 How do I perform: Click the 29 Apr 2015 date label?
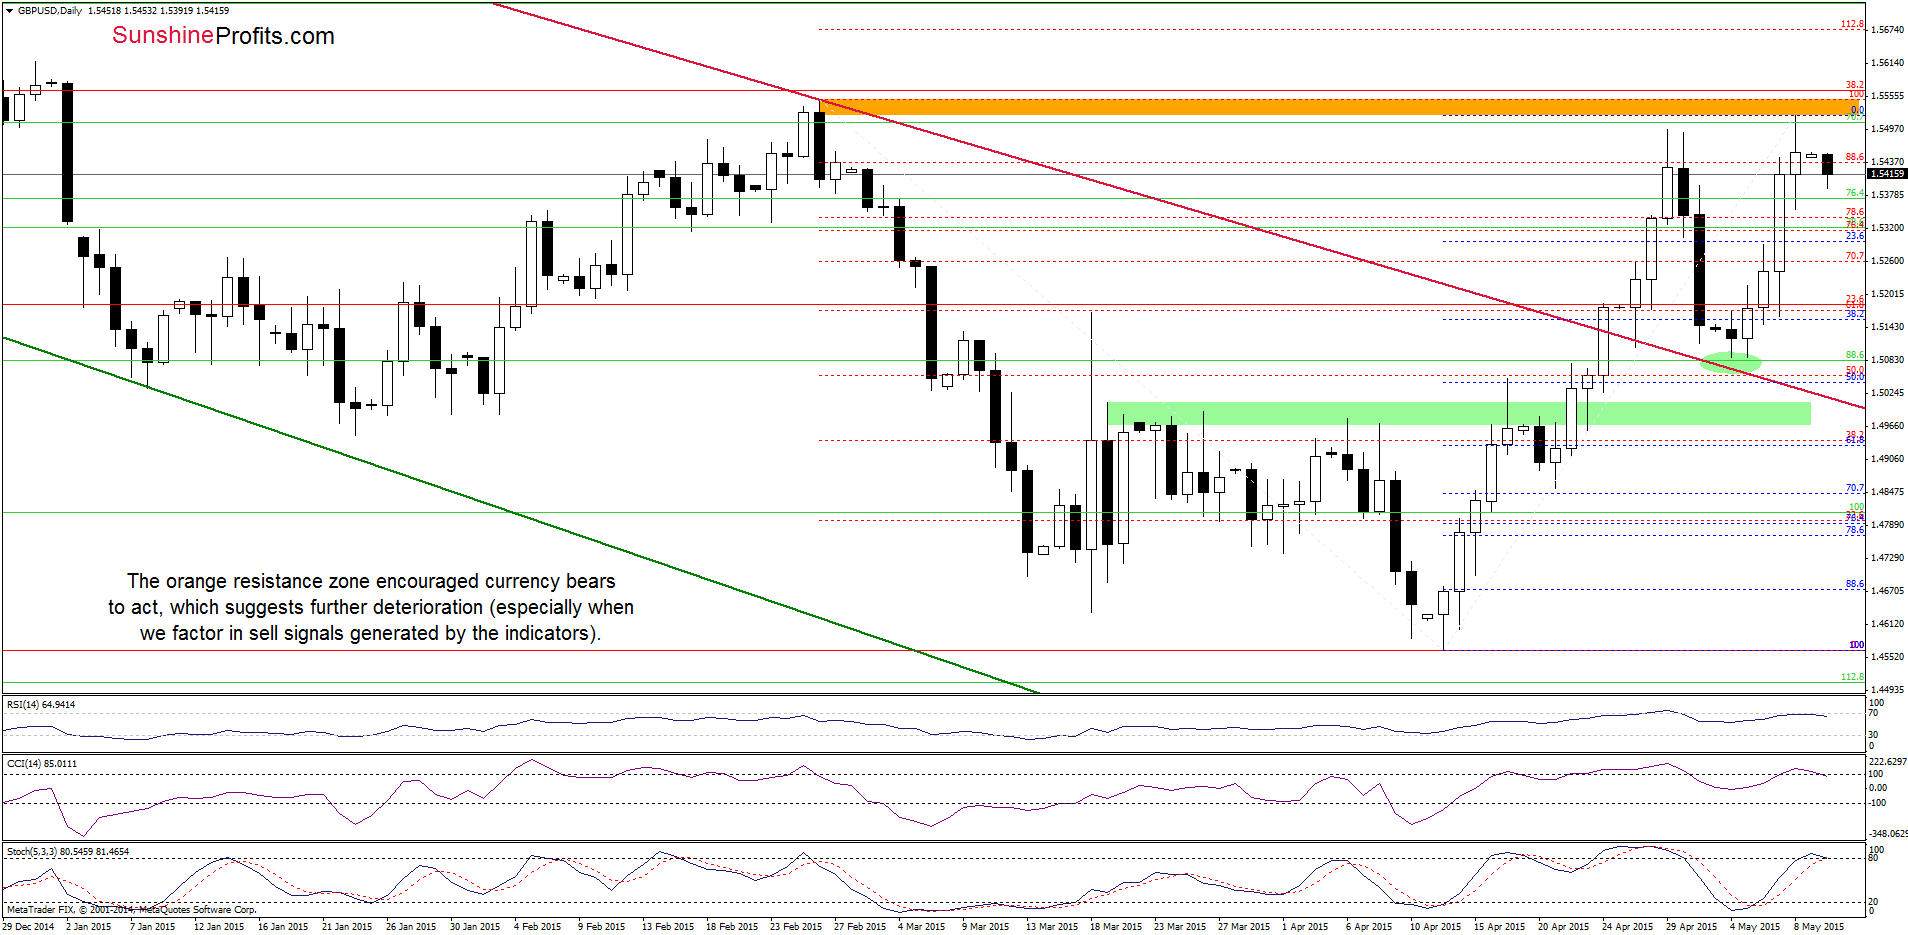click(x=1691, y=927)
